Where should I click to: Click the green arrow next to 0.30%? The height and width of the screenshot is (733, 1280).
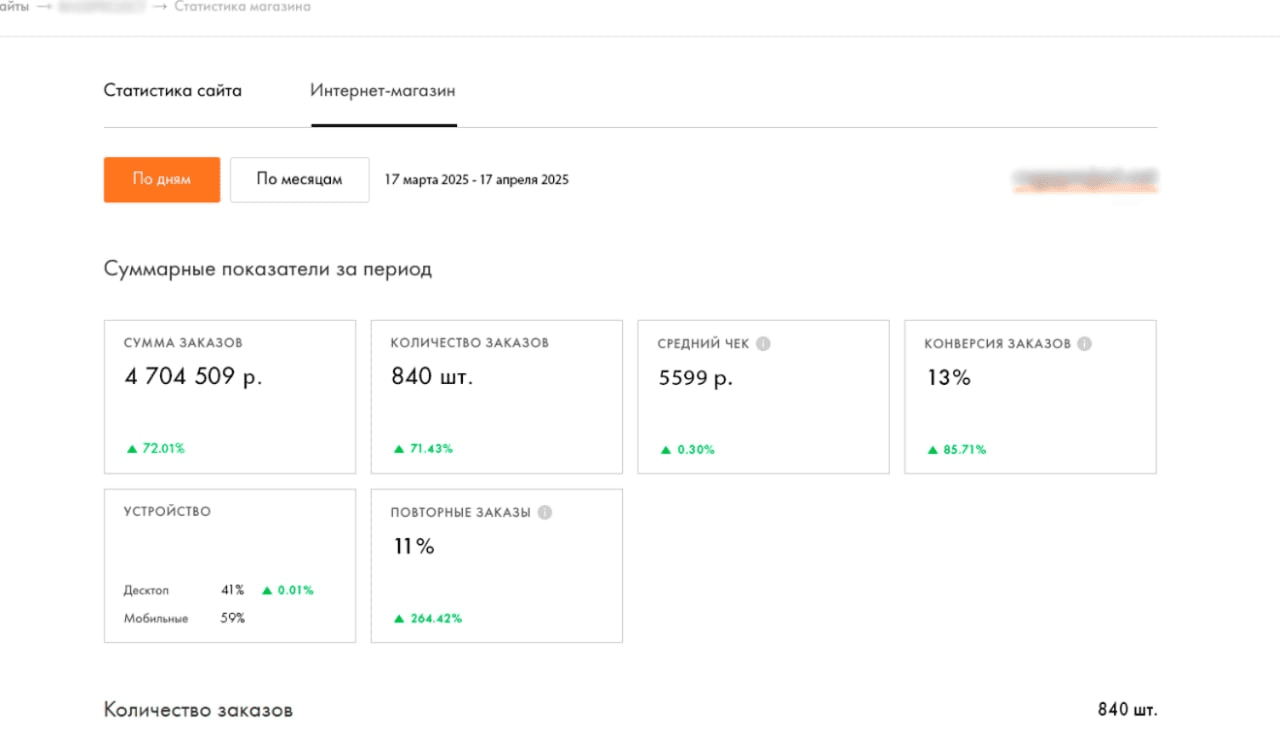click(666, 450)
